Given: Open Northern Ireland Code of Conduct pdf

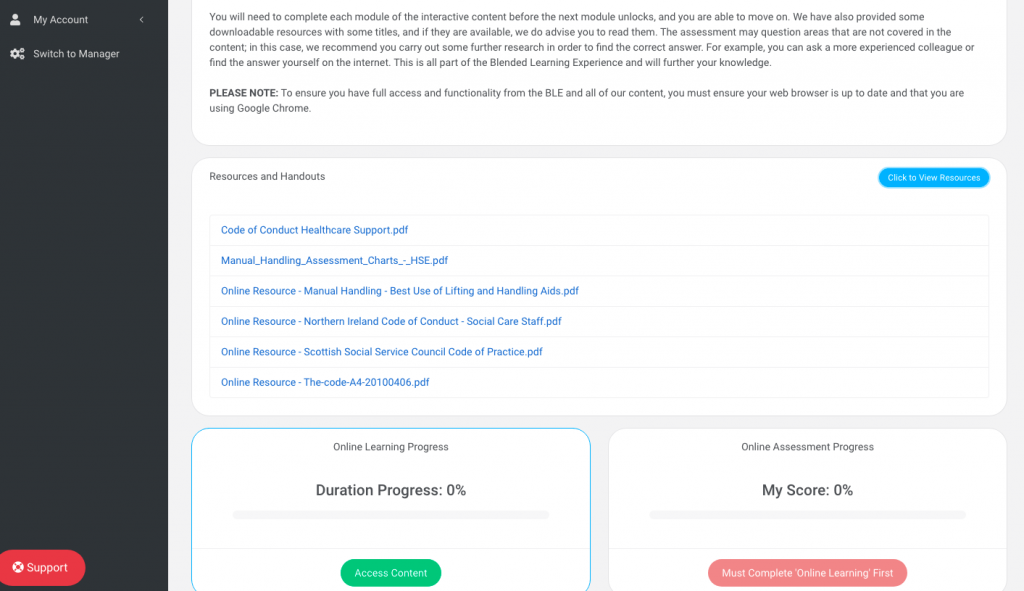Looking at the screenshot, I should pyautogui.click(x=391, y=322).
